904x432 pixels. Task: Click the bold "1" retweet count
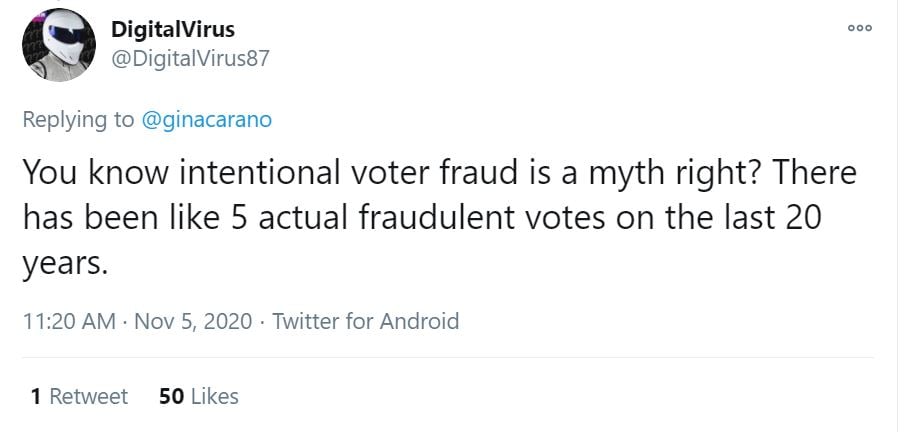[36, 396]
